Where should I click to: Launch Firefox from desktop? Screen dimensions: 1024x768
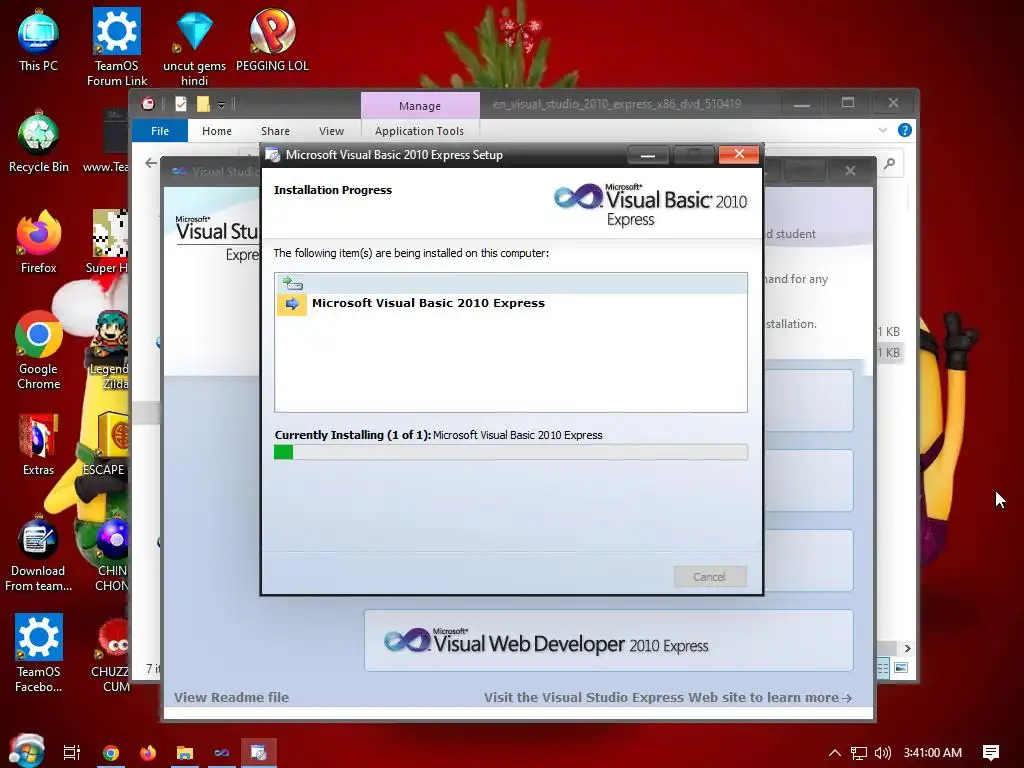tap(39, 242)
